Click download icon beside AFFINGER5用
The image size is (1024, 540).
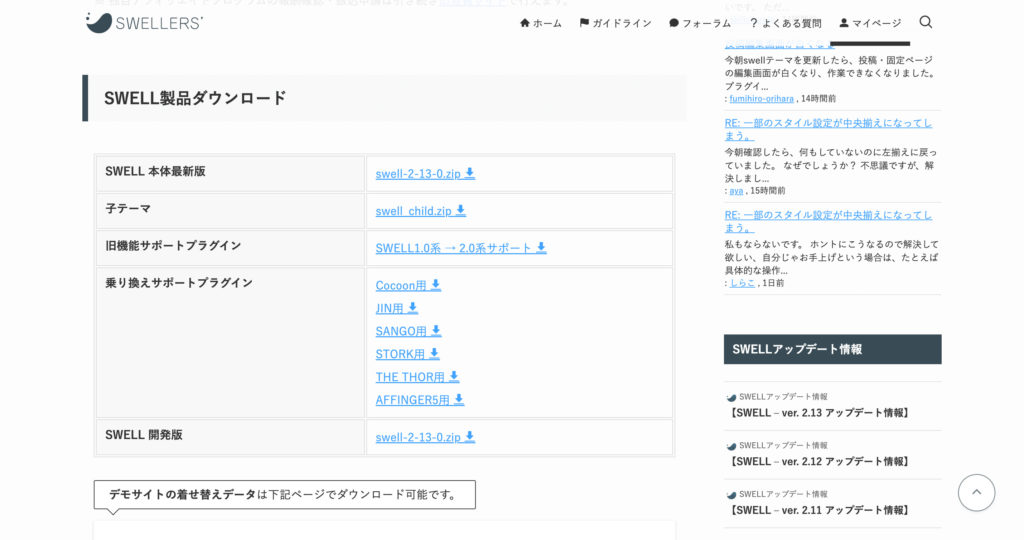coord(459,400)
